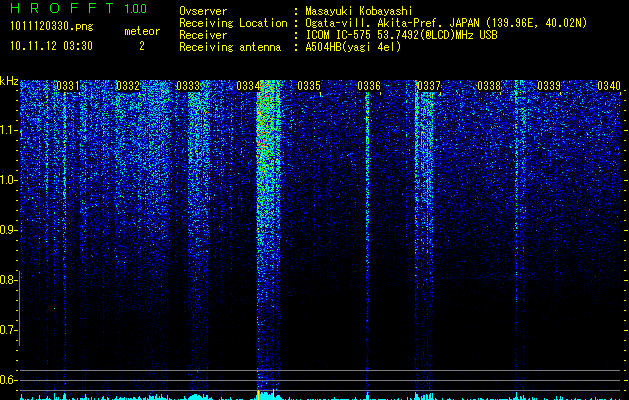The width and height of the screenshot is (629, 400).
Task: Click the 0334 time marker
Action: pos(248,86)
